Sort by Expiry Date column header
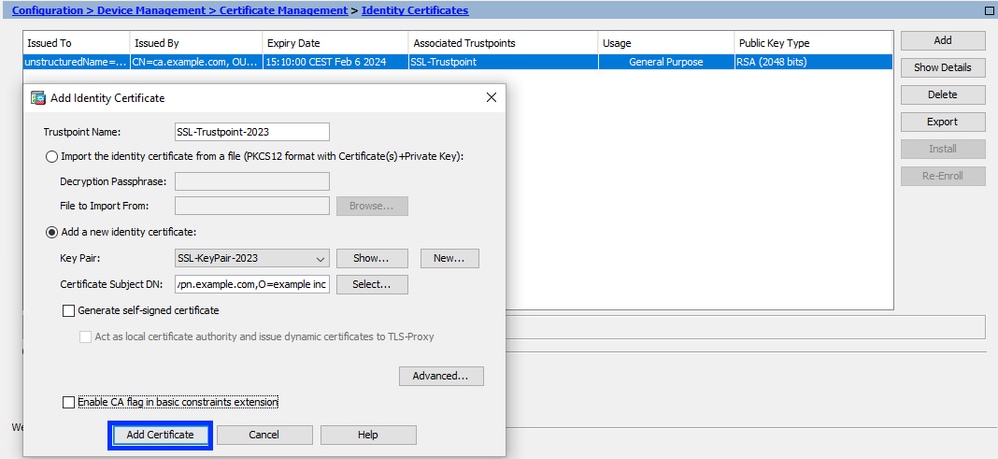 [x=335, y=43]
